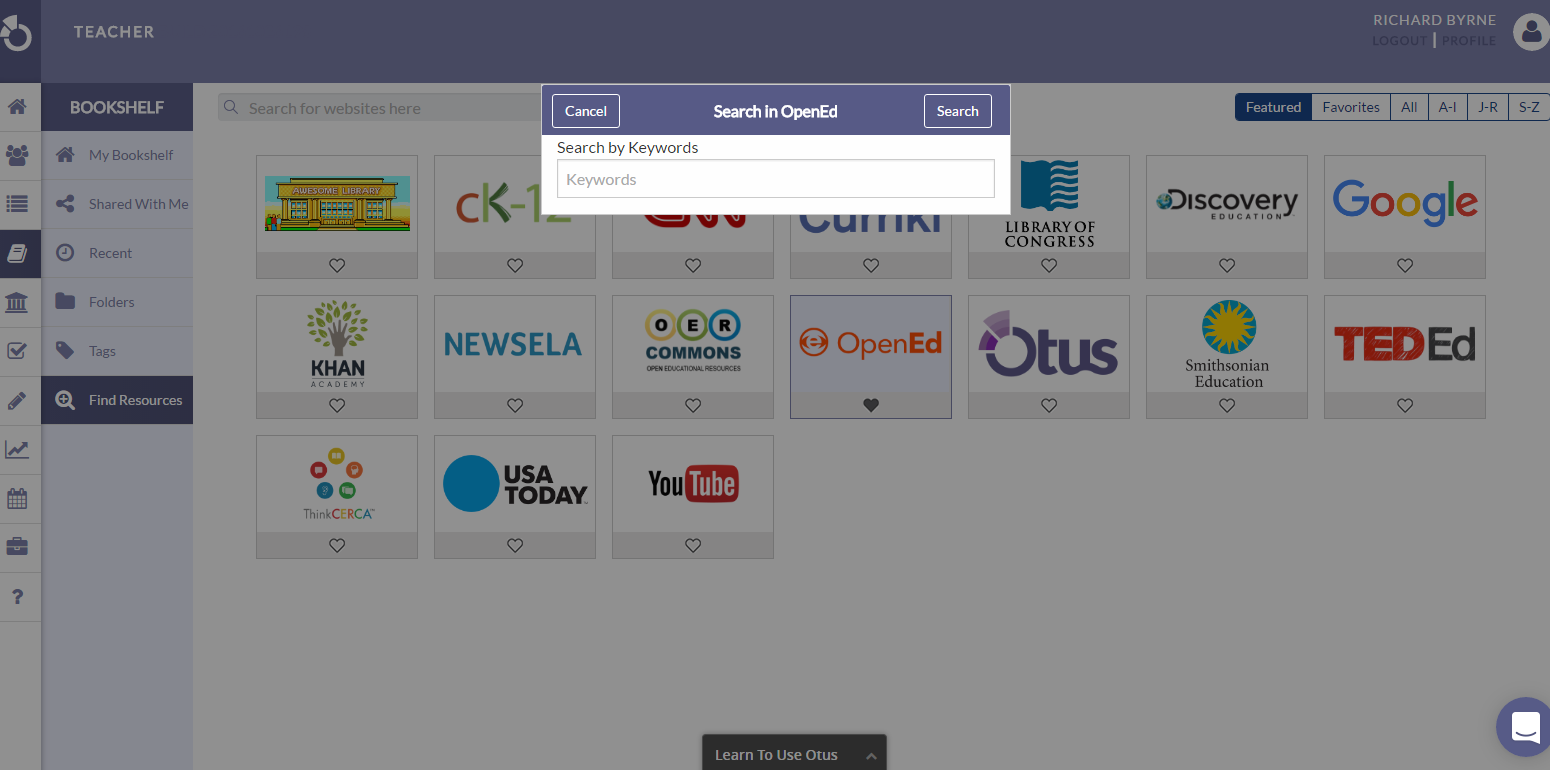Viewport: 1550px width, 770px height.
Task: Switch to the All filter tab
Action: (1409, 107)
